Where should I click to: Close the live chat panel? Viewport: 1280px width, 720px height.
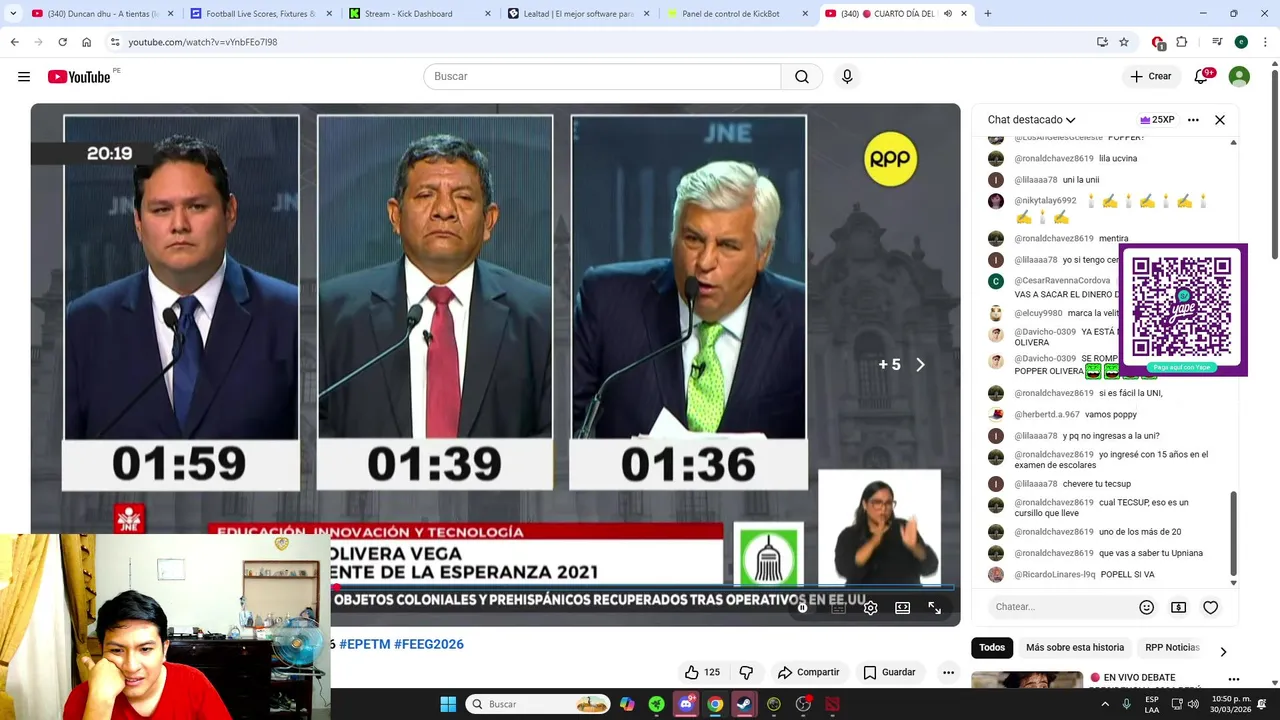pos(1220,120)
